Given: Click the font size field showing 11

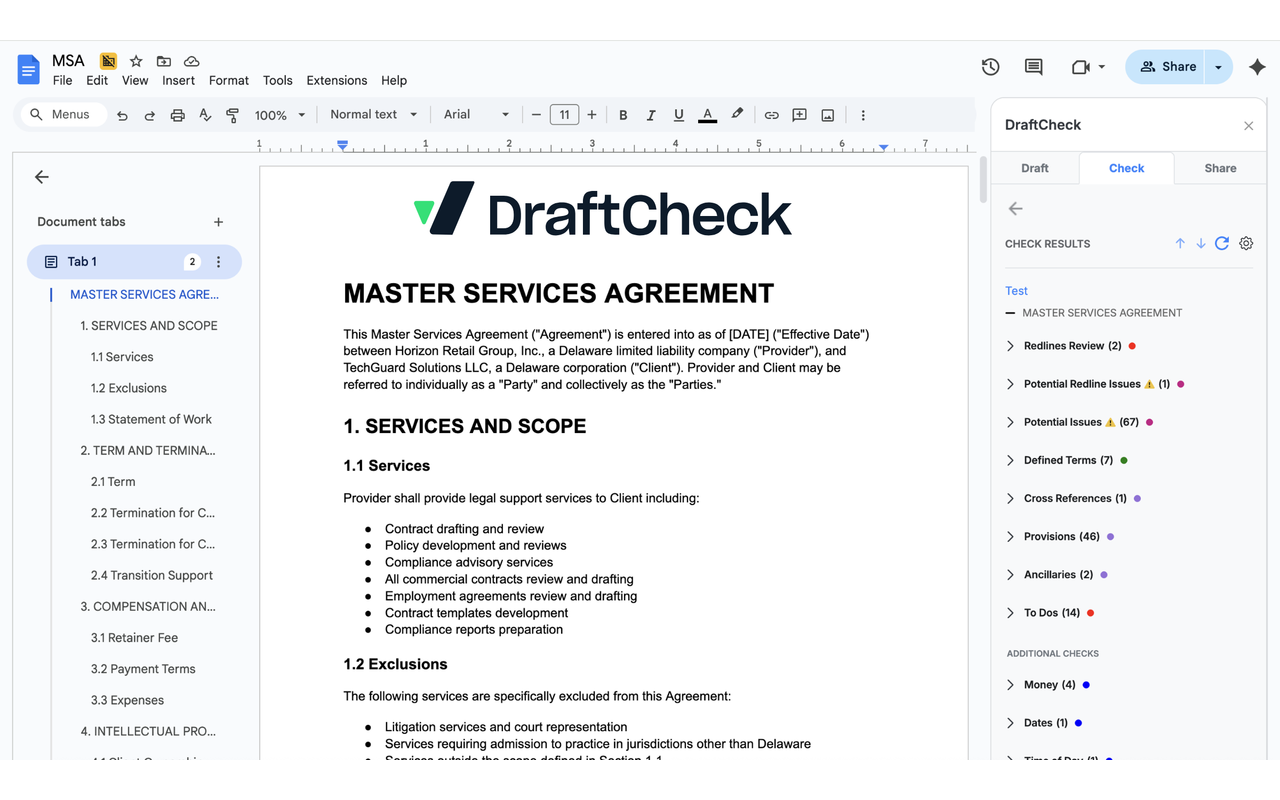Looking at the screenshot, I should point(564,115).
